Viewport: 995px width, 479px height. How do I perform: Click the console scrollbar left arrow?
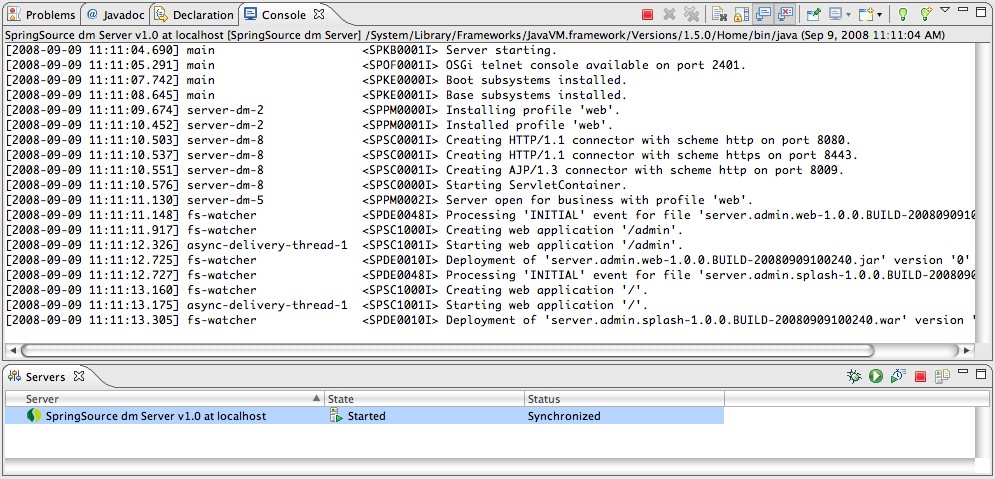11,350
